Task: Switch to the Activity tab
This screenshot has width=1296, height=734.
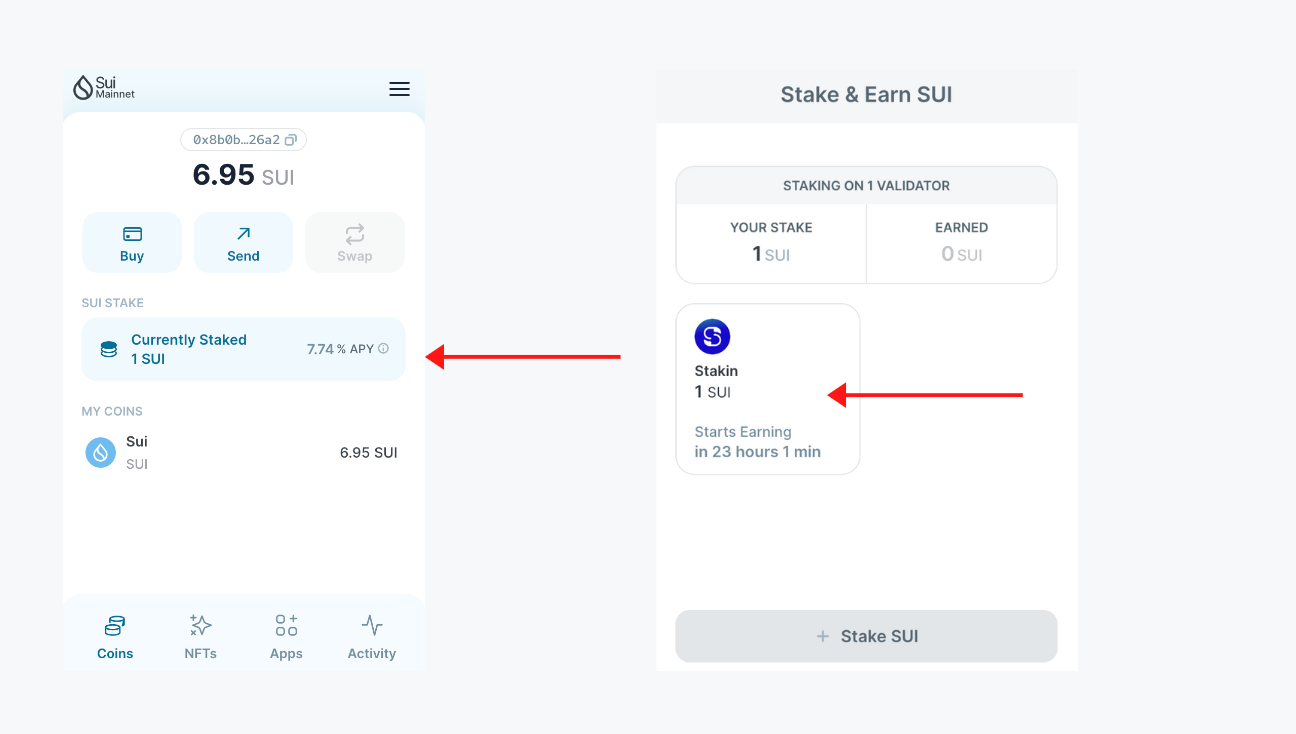Action: [x=371, y=635]
